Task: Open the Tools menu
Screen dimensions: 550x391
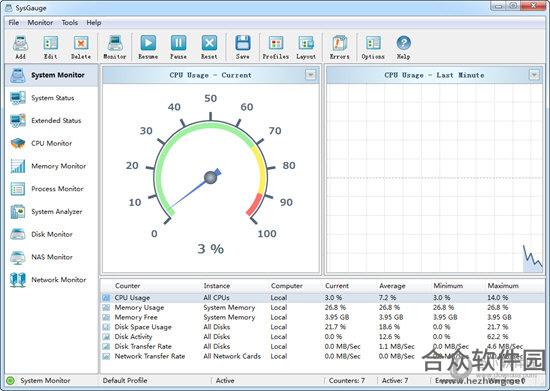Action: tap(69, 23)
